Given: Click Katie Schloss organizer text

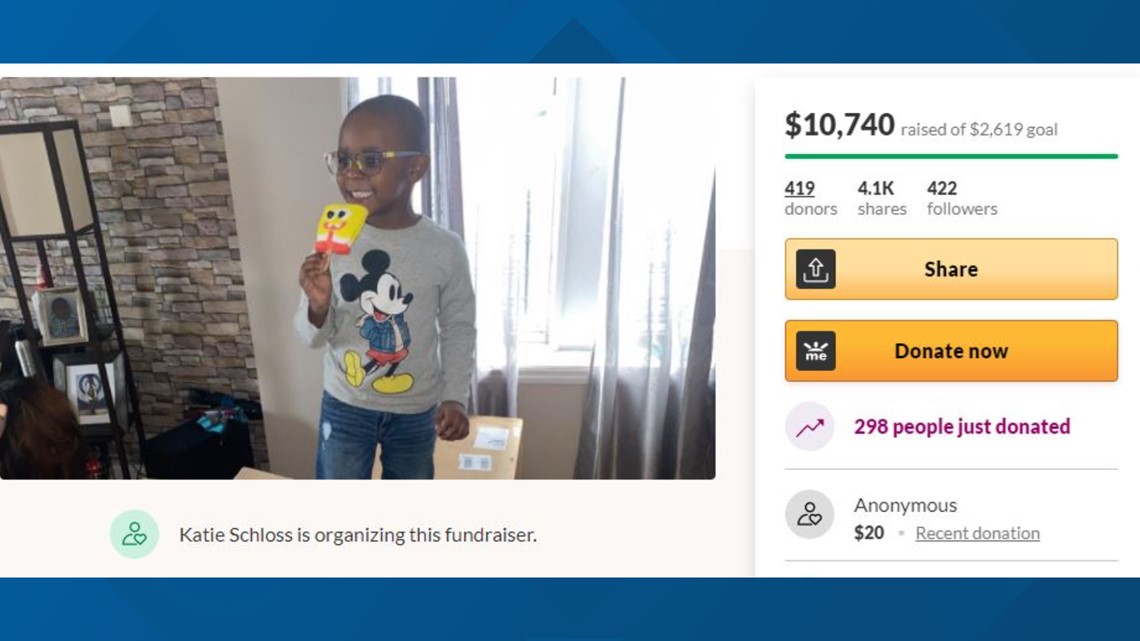Looking at the screenshot, I should tap(358, 535).
